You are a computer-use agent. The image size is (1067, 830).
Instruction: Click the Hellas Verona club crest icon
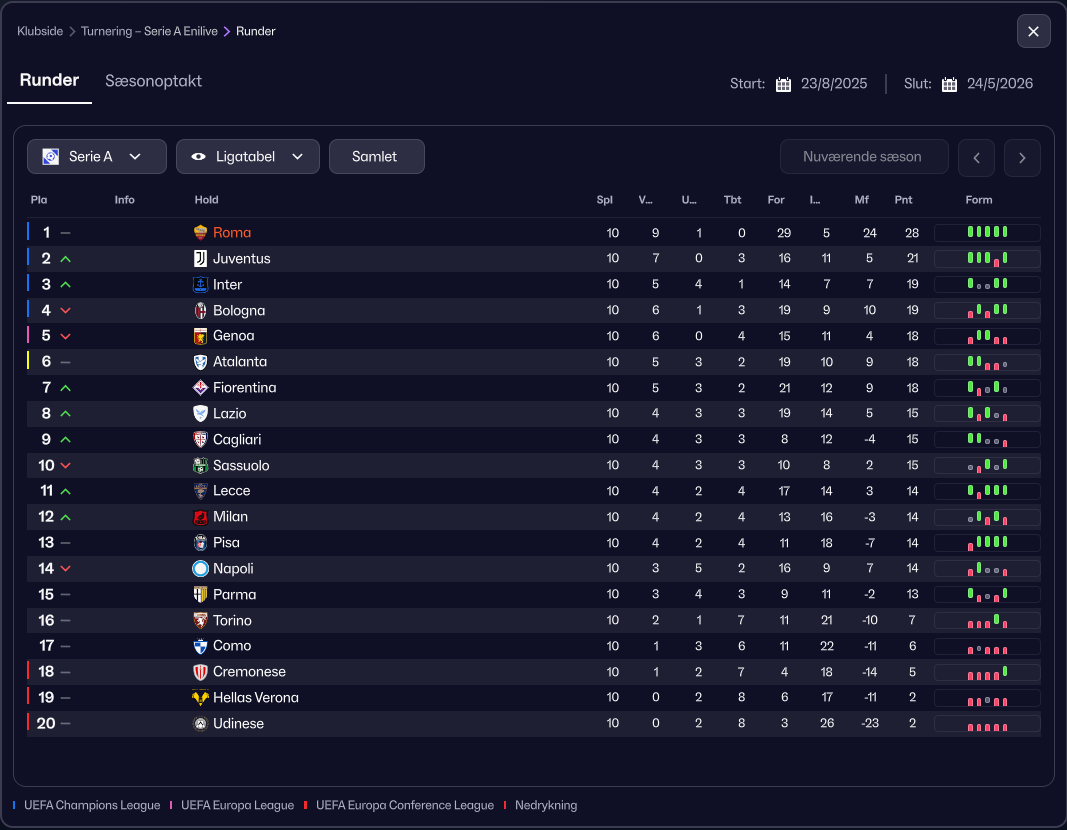click(200, 697)
